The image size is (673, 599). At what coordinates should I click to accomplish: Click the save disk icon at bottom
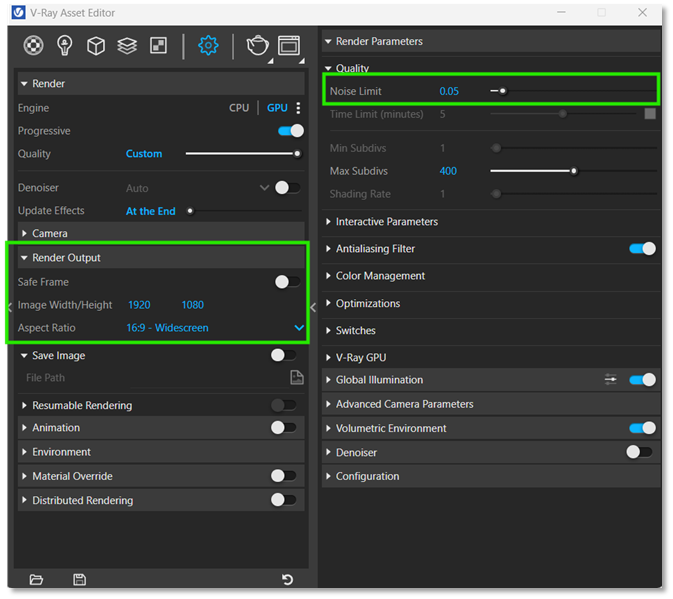click(x=80, y=580)
